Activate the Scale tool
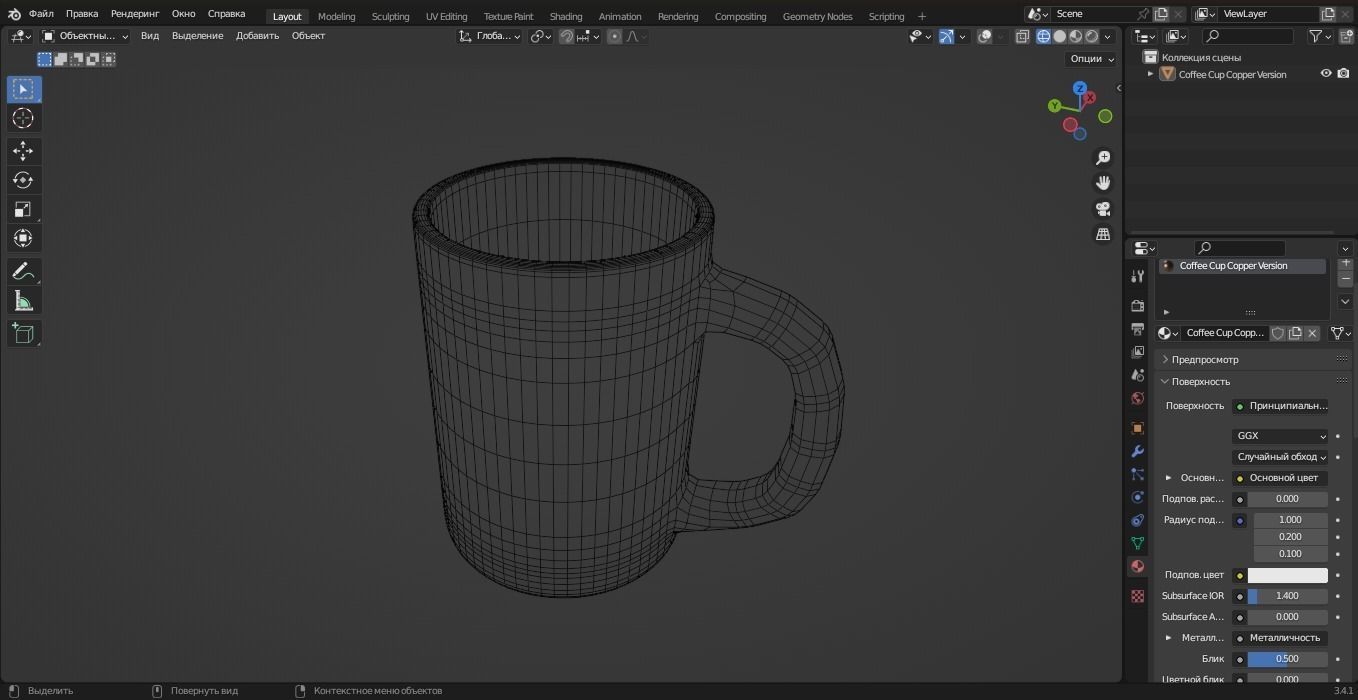 pos(24,209)
